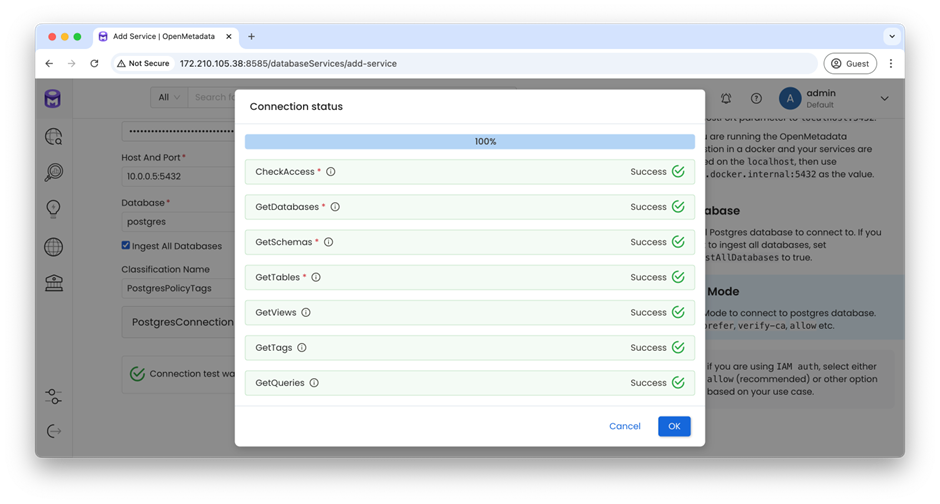940x504 pixels.
Task: Click the 100% connection progress bar
Action: (470, 142)
